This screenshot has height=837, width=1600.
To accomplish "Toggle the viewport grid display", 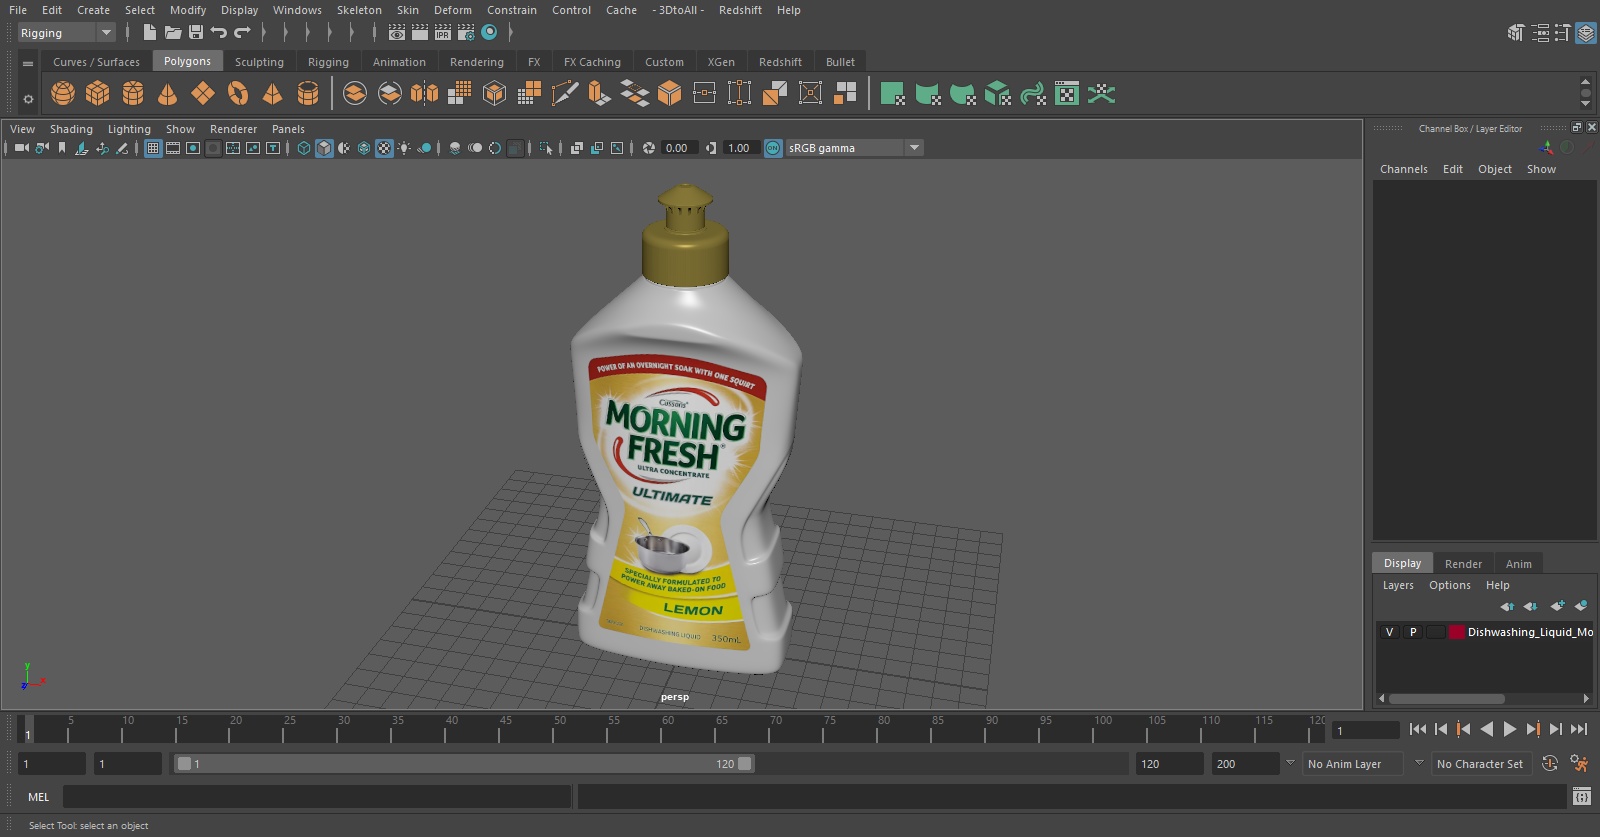I will tap(153, 148).
